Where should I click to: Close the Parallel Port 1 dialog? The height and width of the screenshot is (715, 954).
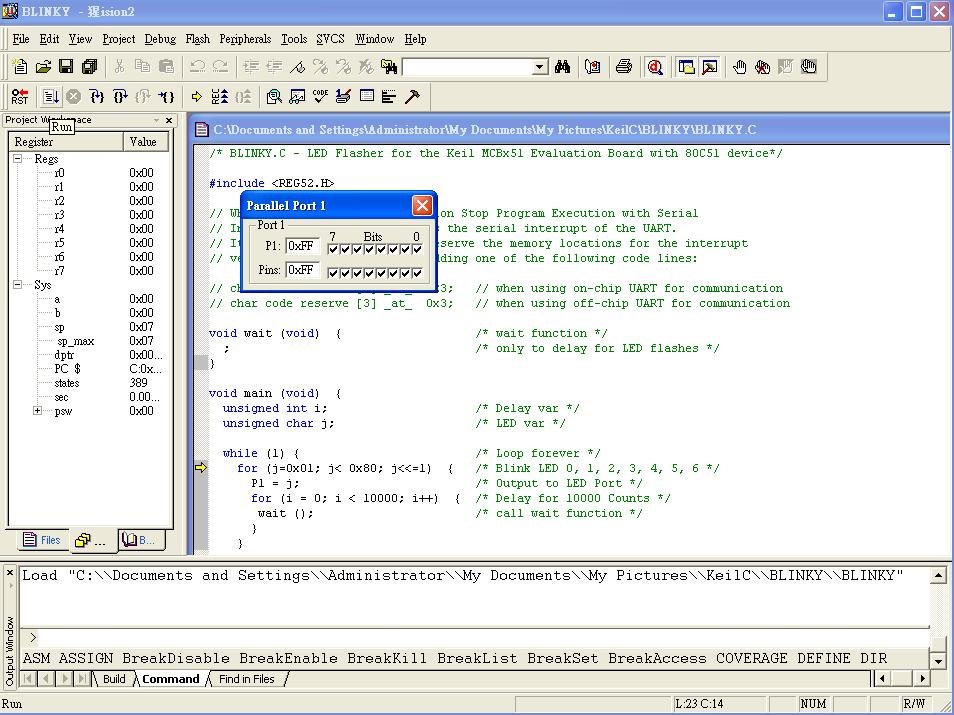click(422, 205)
